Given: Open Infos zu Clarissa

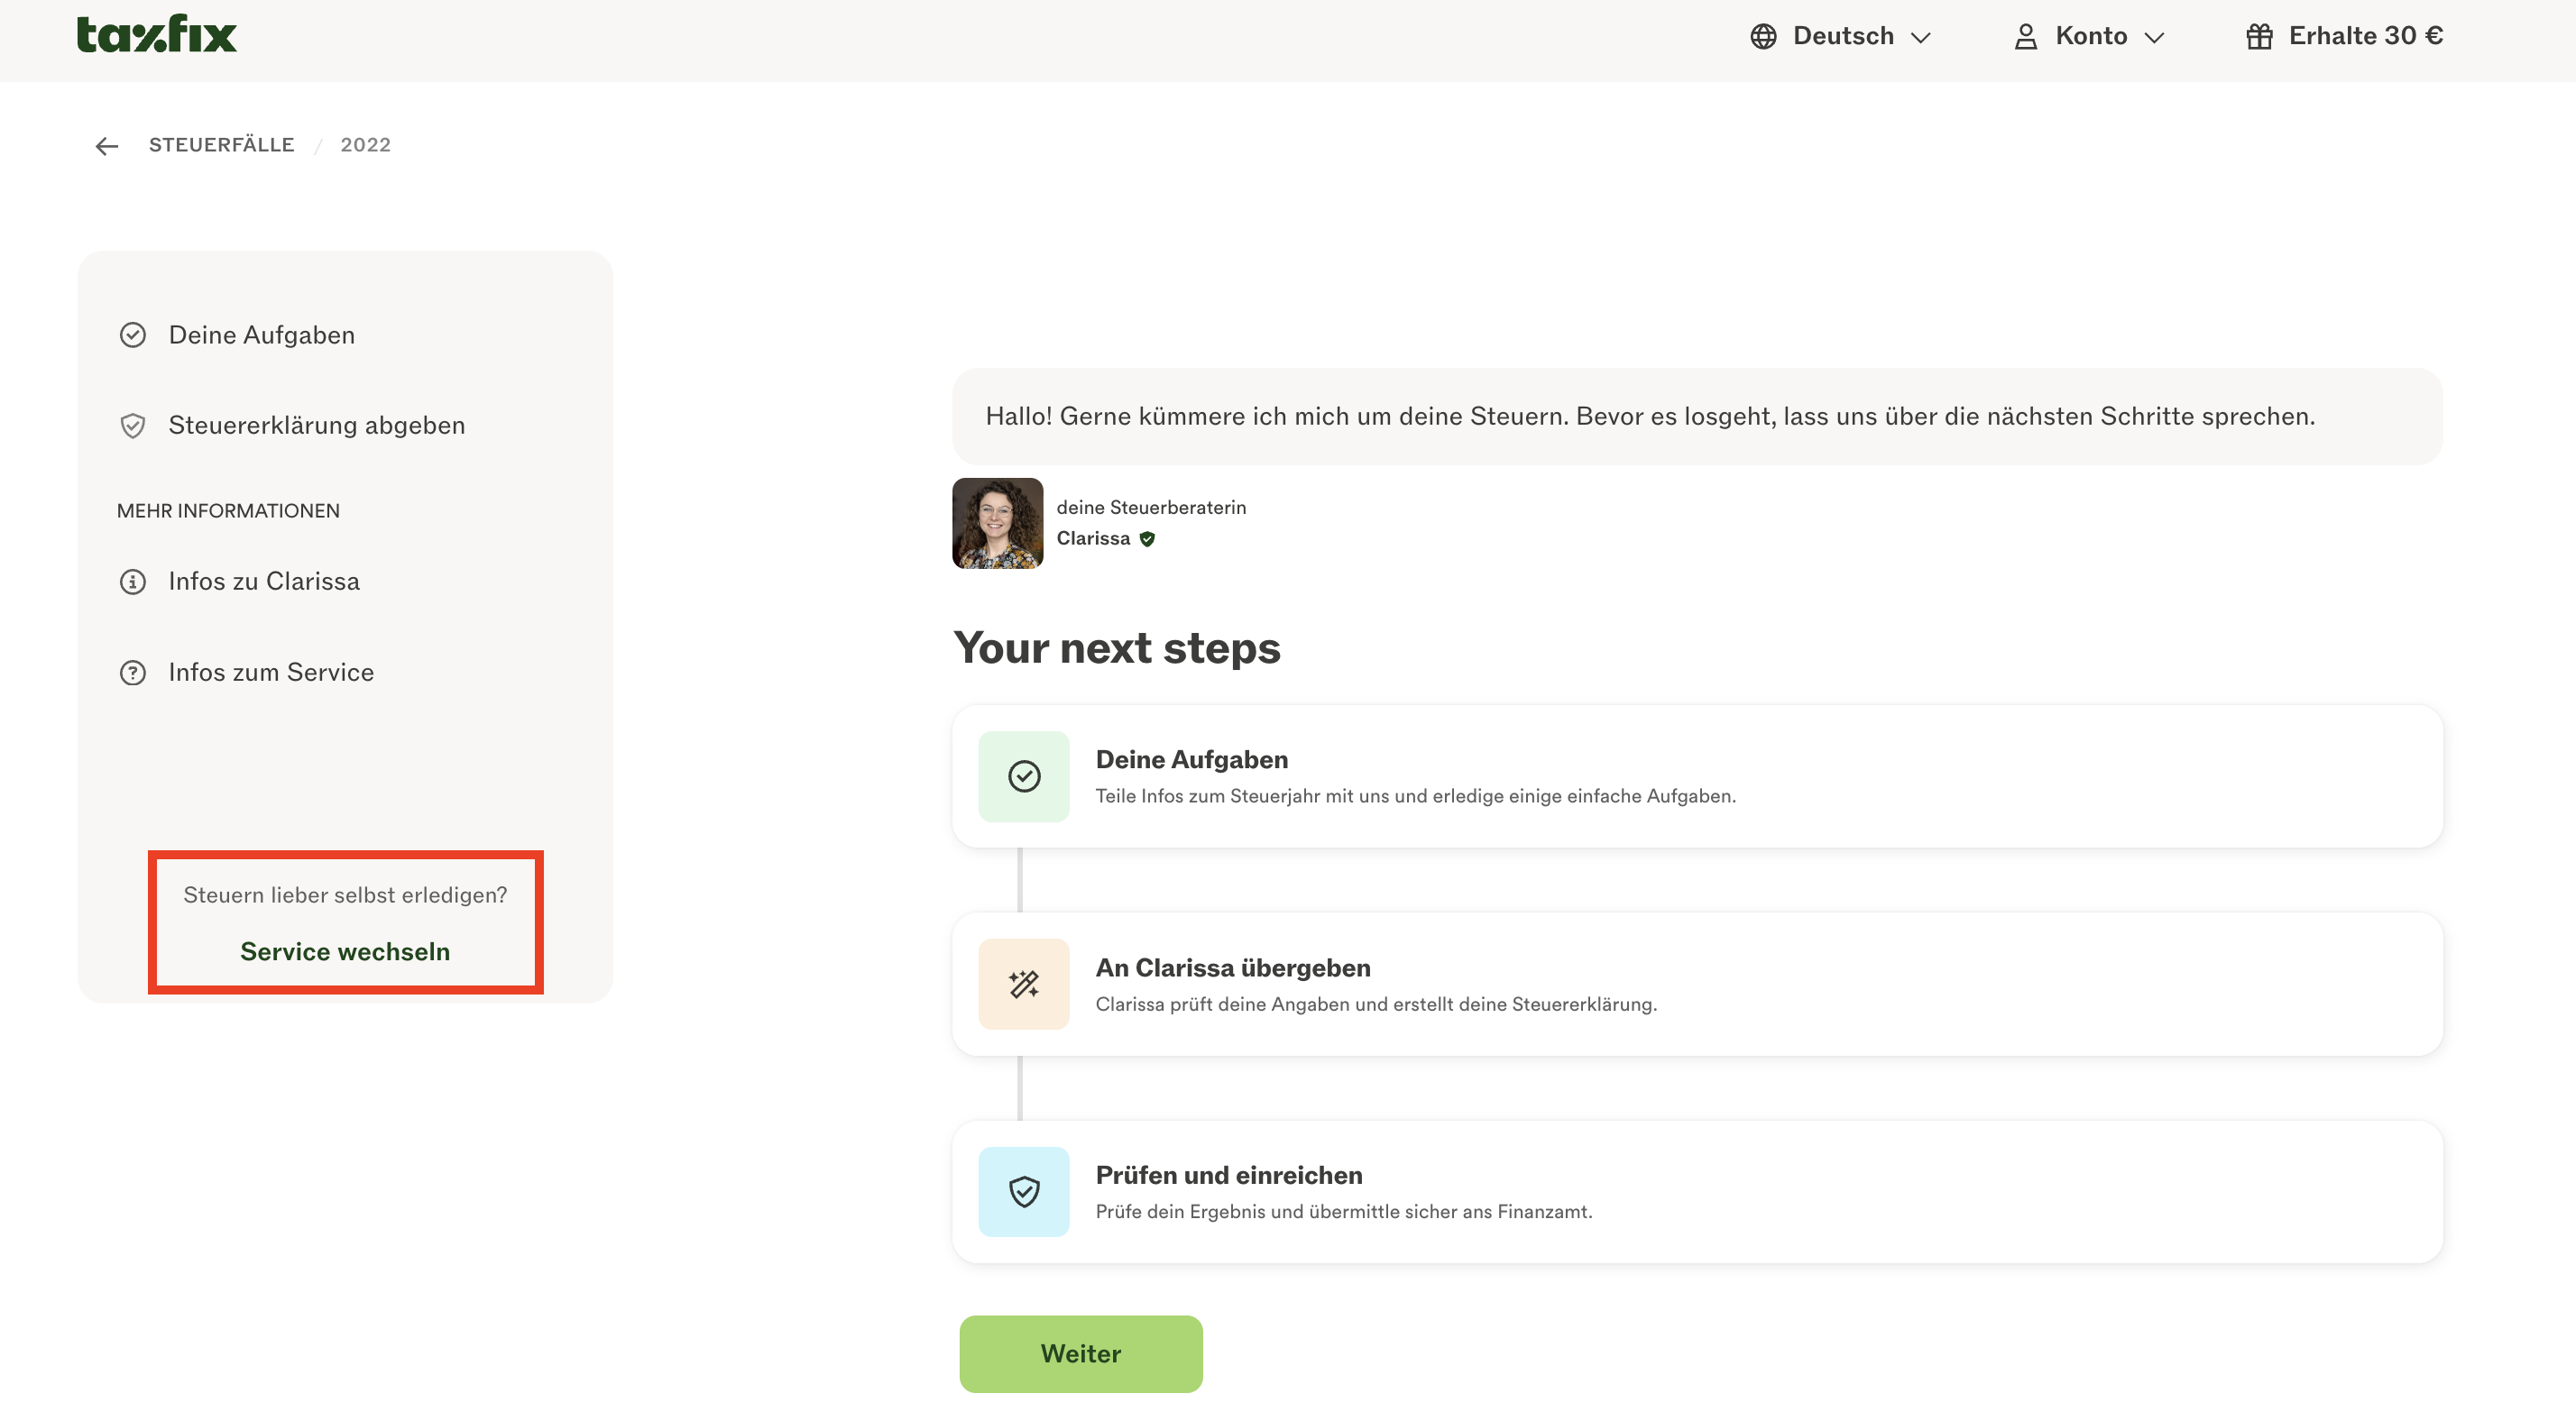Looking at the screenshot, I should [x=264, y=581].
